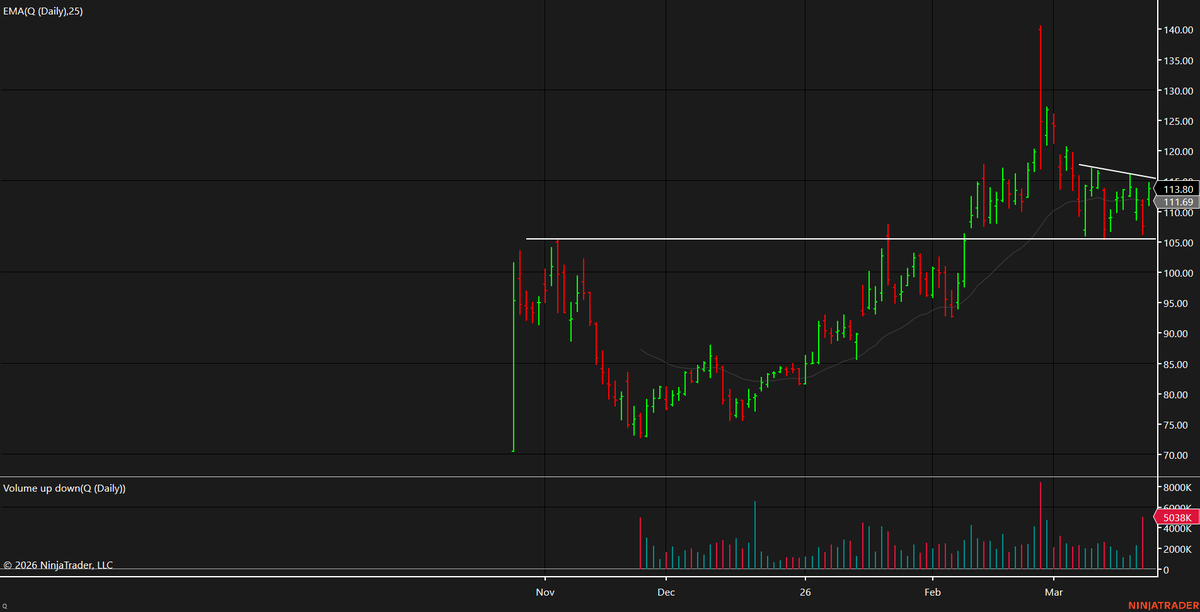Click the Volume up down(Q (Daily)) label
The width and height of the screenshot is (1200, 612).
tap(64, 488)
